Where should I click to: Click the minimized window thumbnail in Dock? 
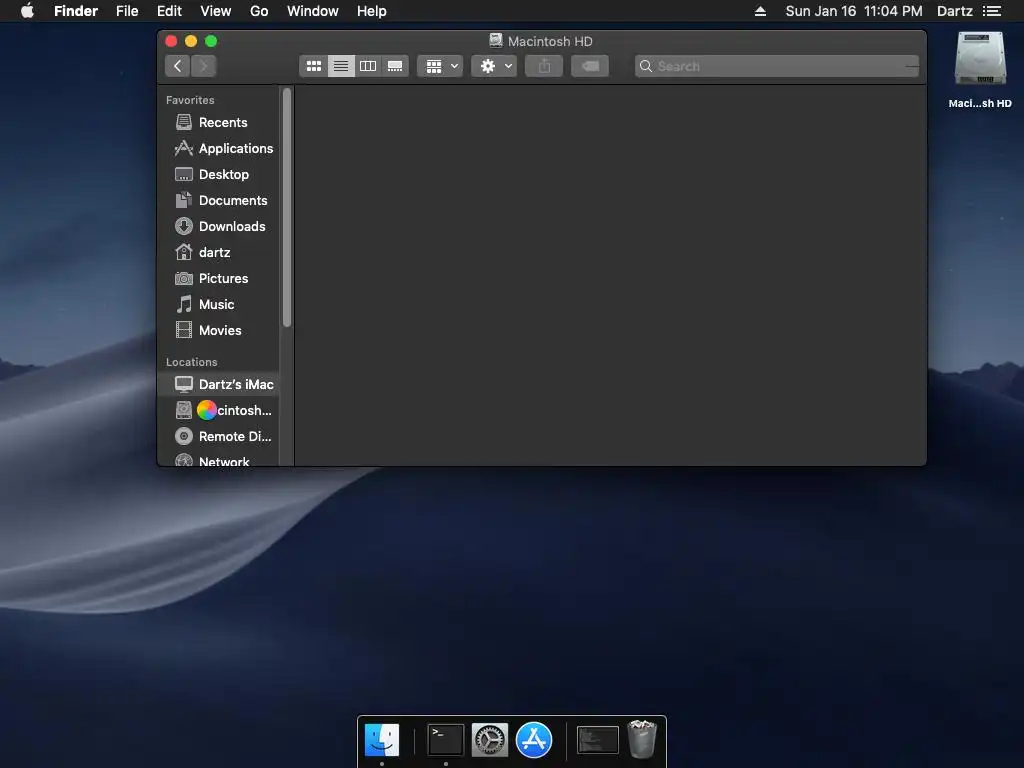point(598,740)
